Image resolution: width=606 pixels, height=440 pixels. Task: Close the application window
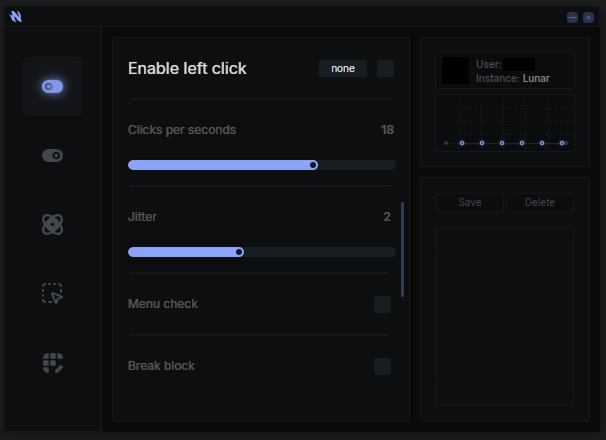[x=588, y=17]
